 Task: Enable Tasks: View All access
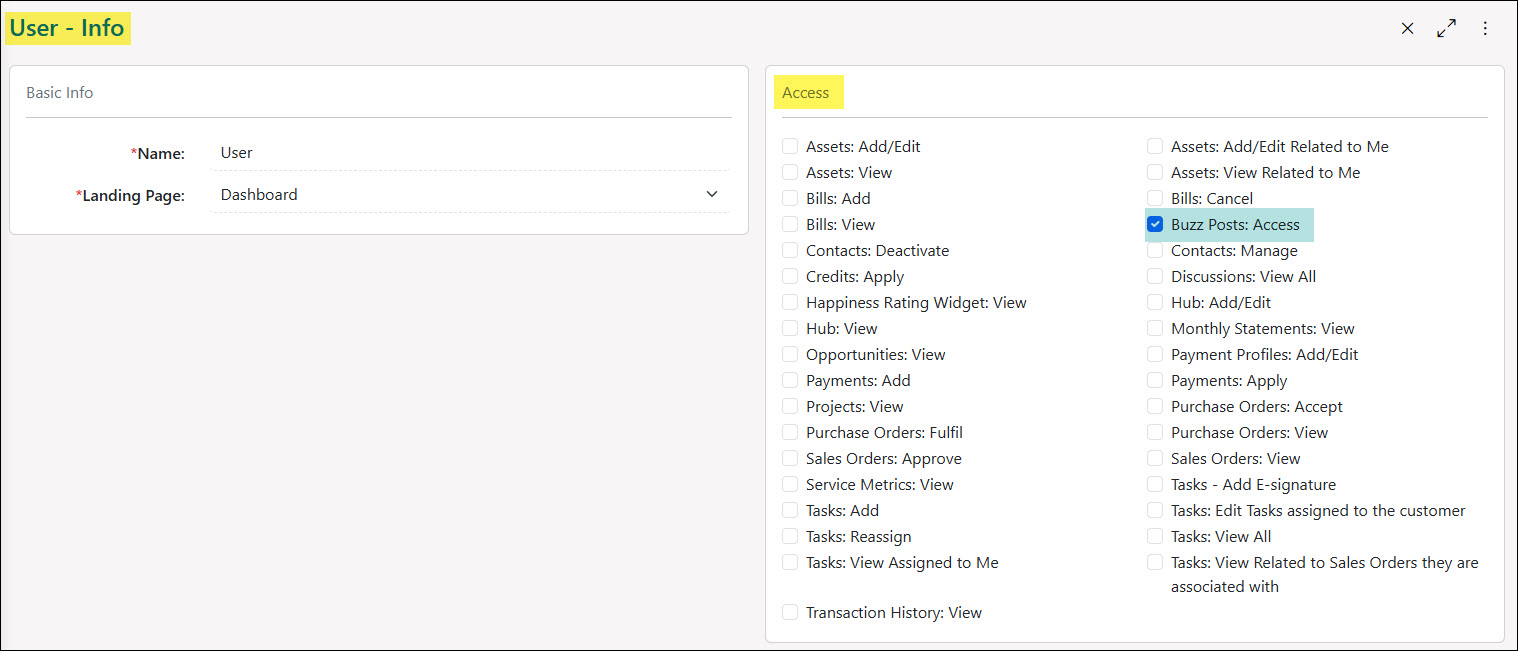[1155, 536]
